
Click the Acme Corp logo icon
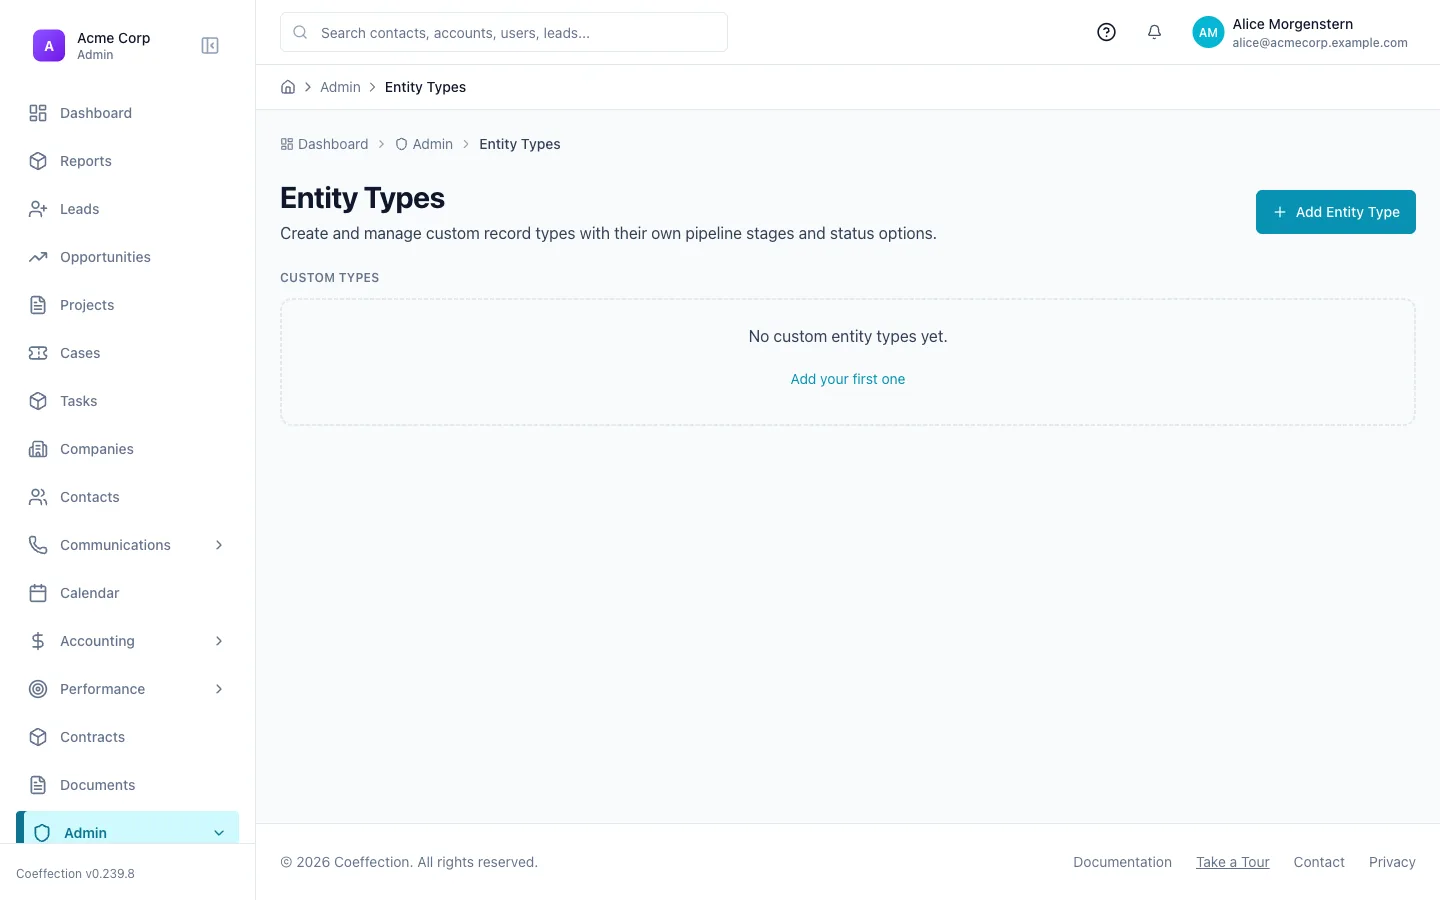[49, 46]
